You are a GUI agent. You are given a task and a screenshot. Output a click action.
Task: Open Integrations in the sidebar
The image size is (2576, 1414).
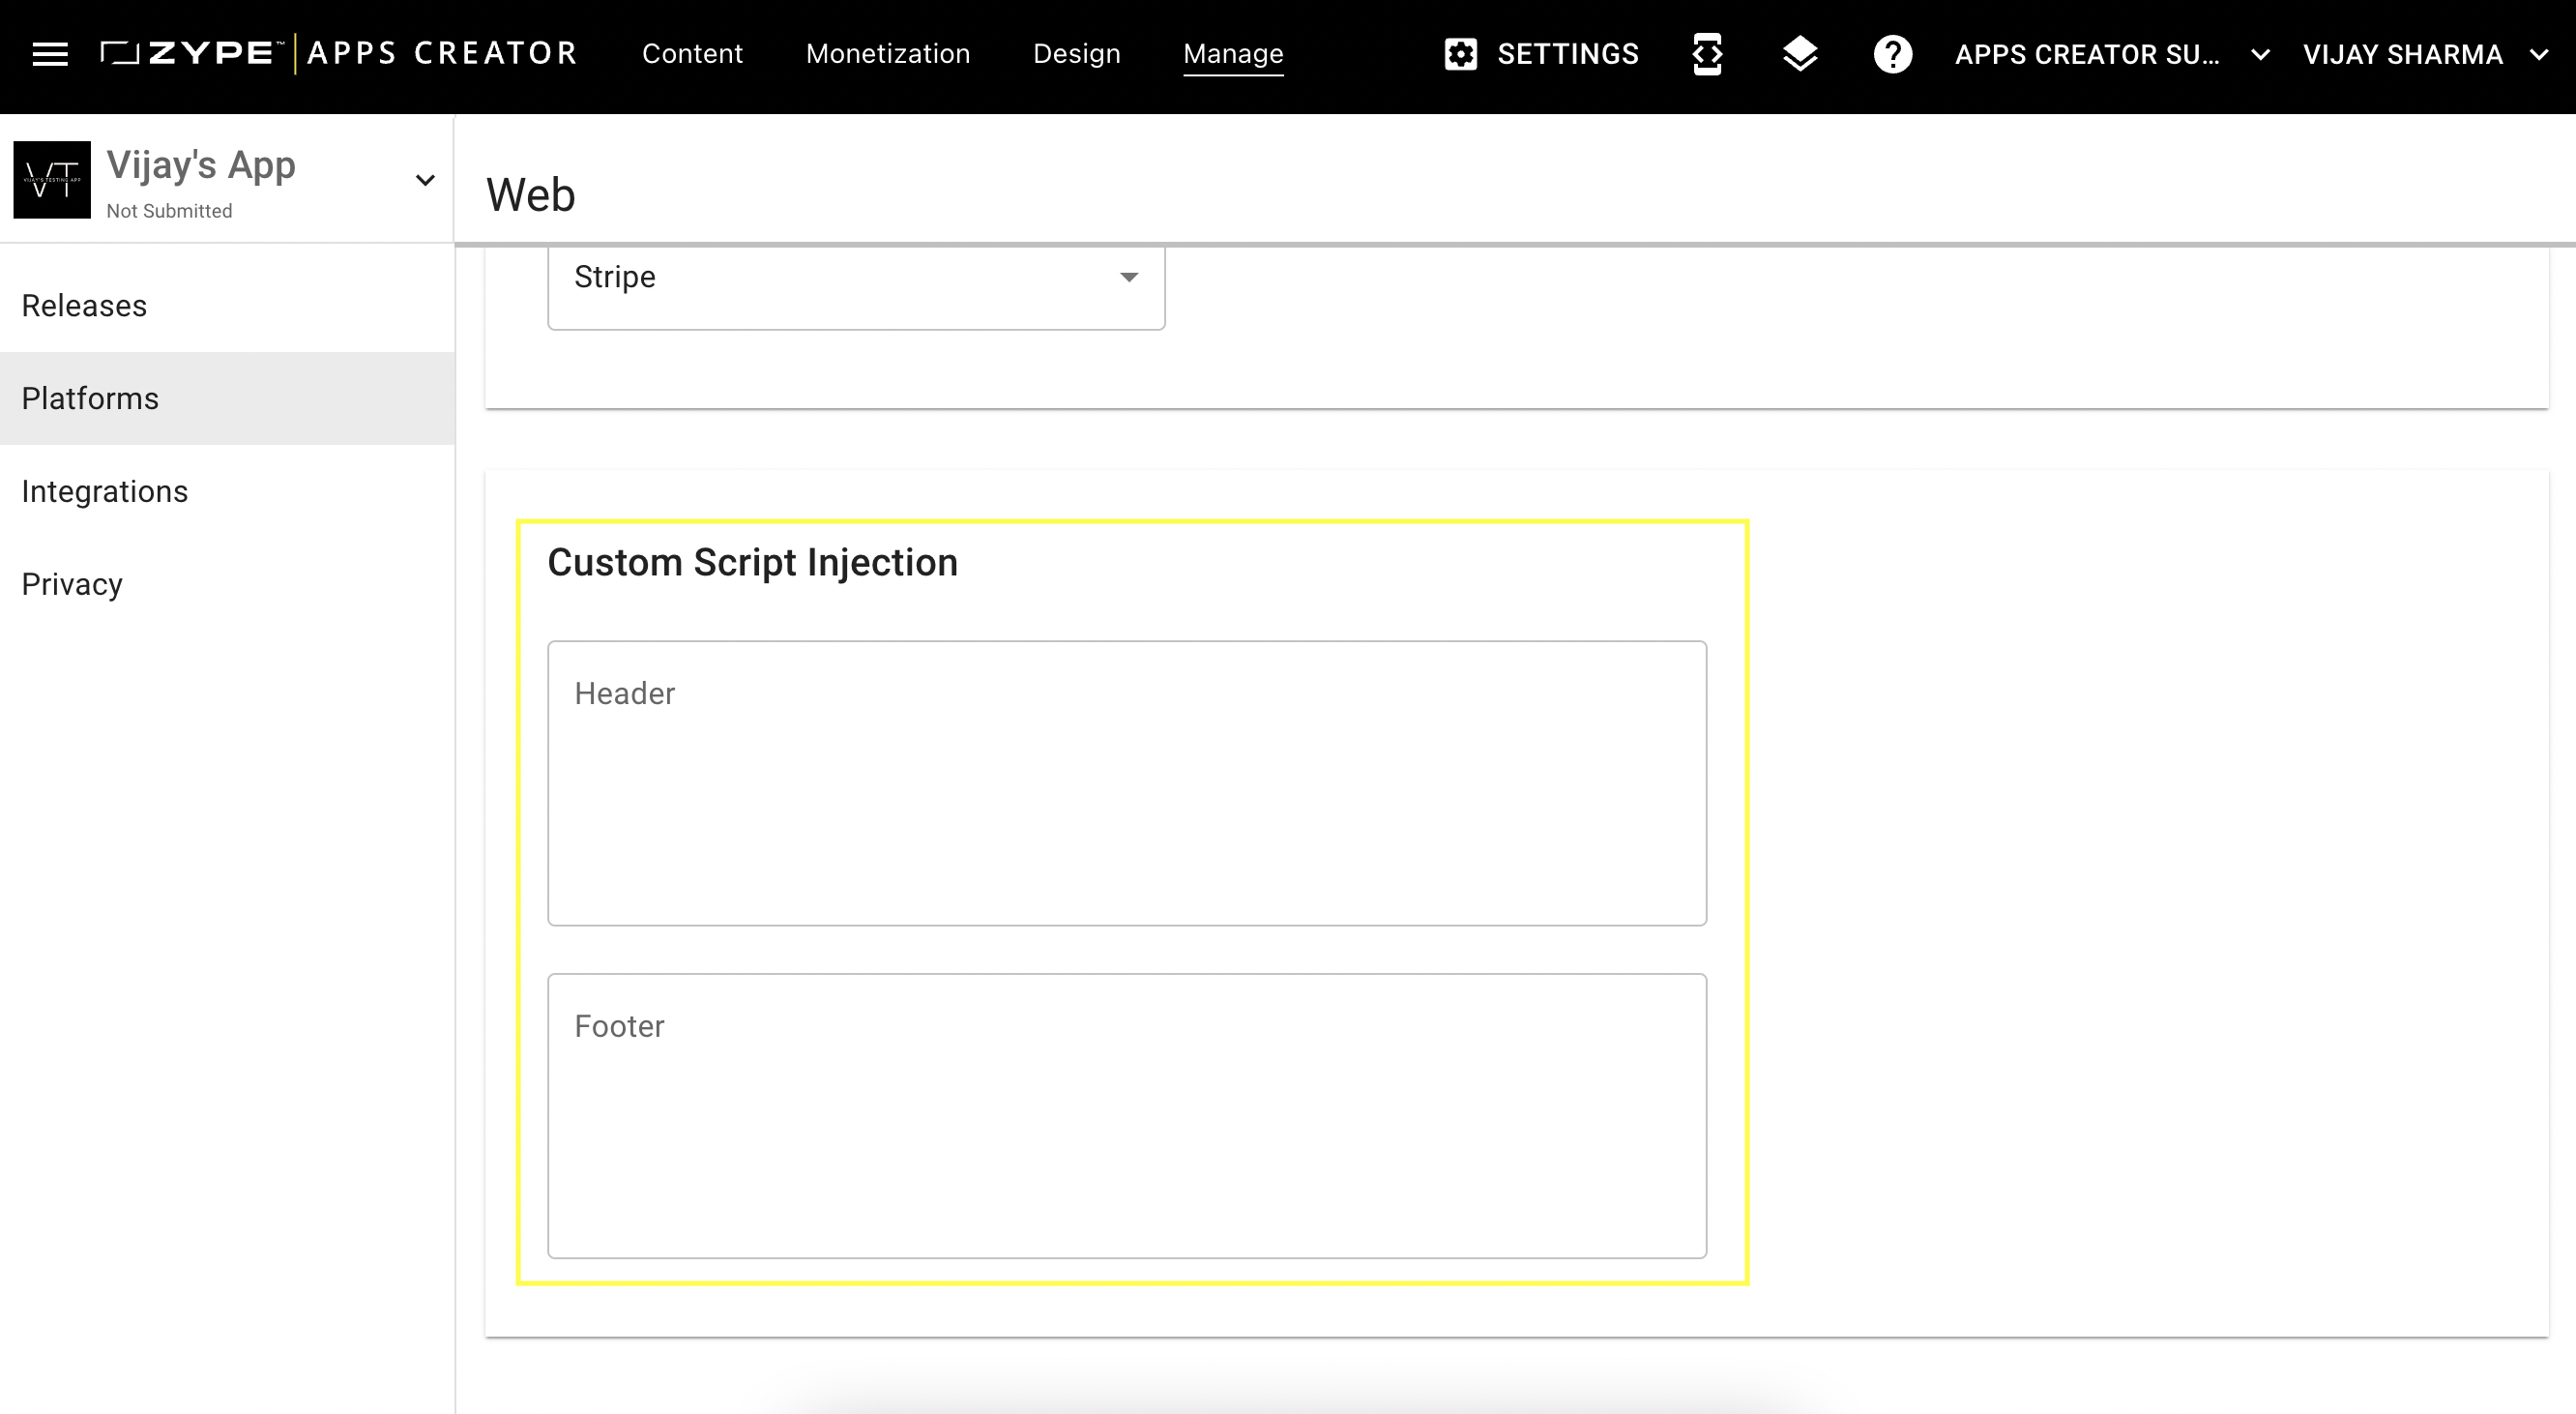click(x=227, y=491)
